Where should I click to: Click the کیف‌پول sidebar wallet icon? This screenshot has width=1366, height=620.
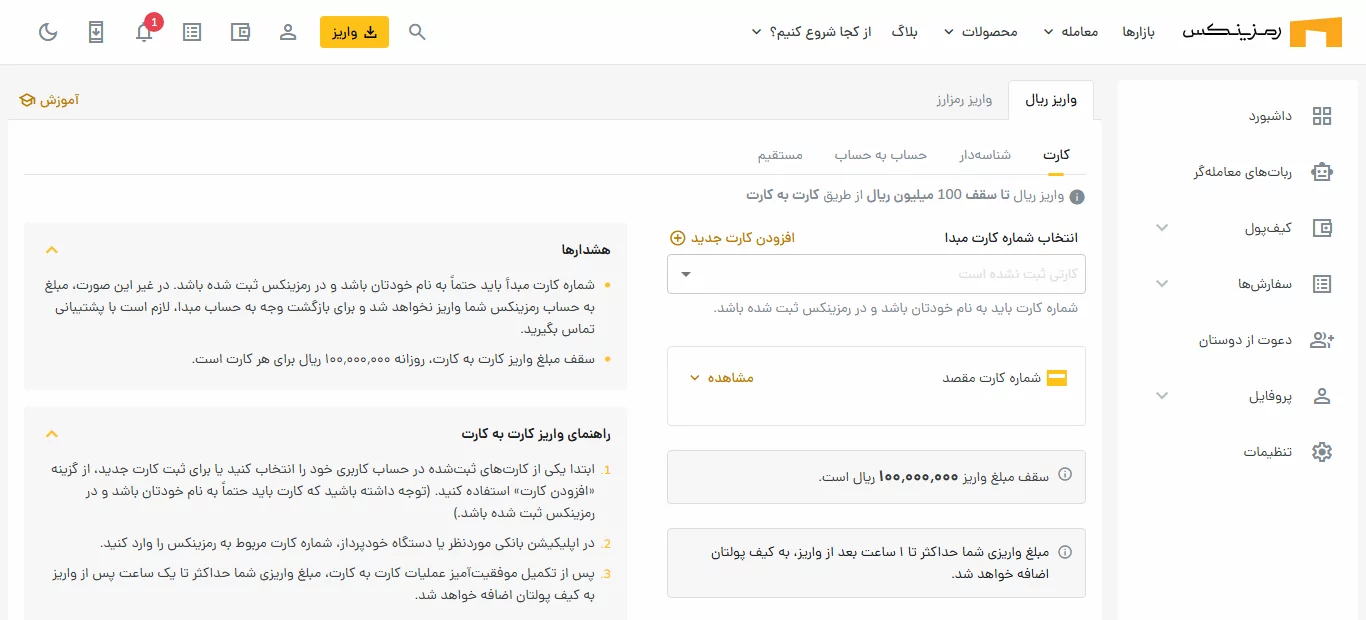1322,228
